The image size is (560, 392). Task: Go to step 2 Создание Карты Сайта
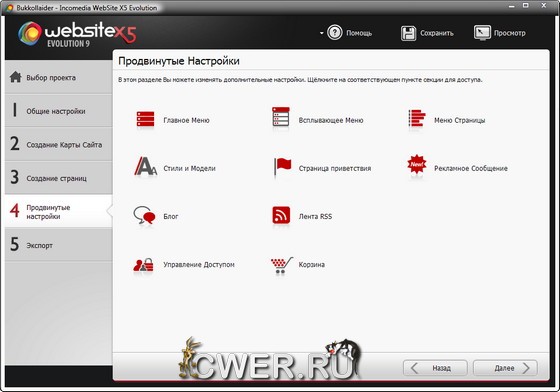pos(59,144)
